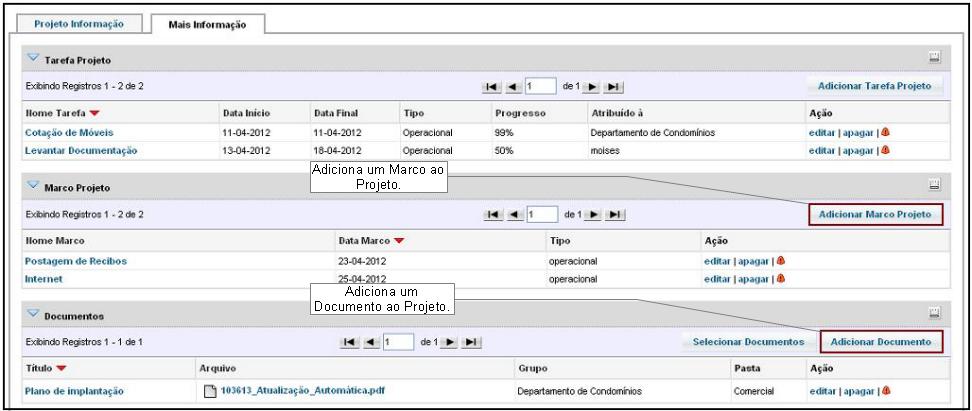Image resolution: width=972 pixels, height=411 pixels.
Task: Click panel icon at right of Documentos header
Action: pos(935,314)
